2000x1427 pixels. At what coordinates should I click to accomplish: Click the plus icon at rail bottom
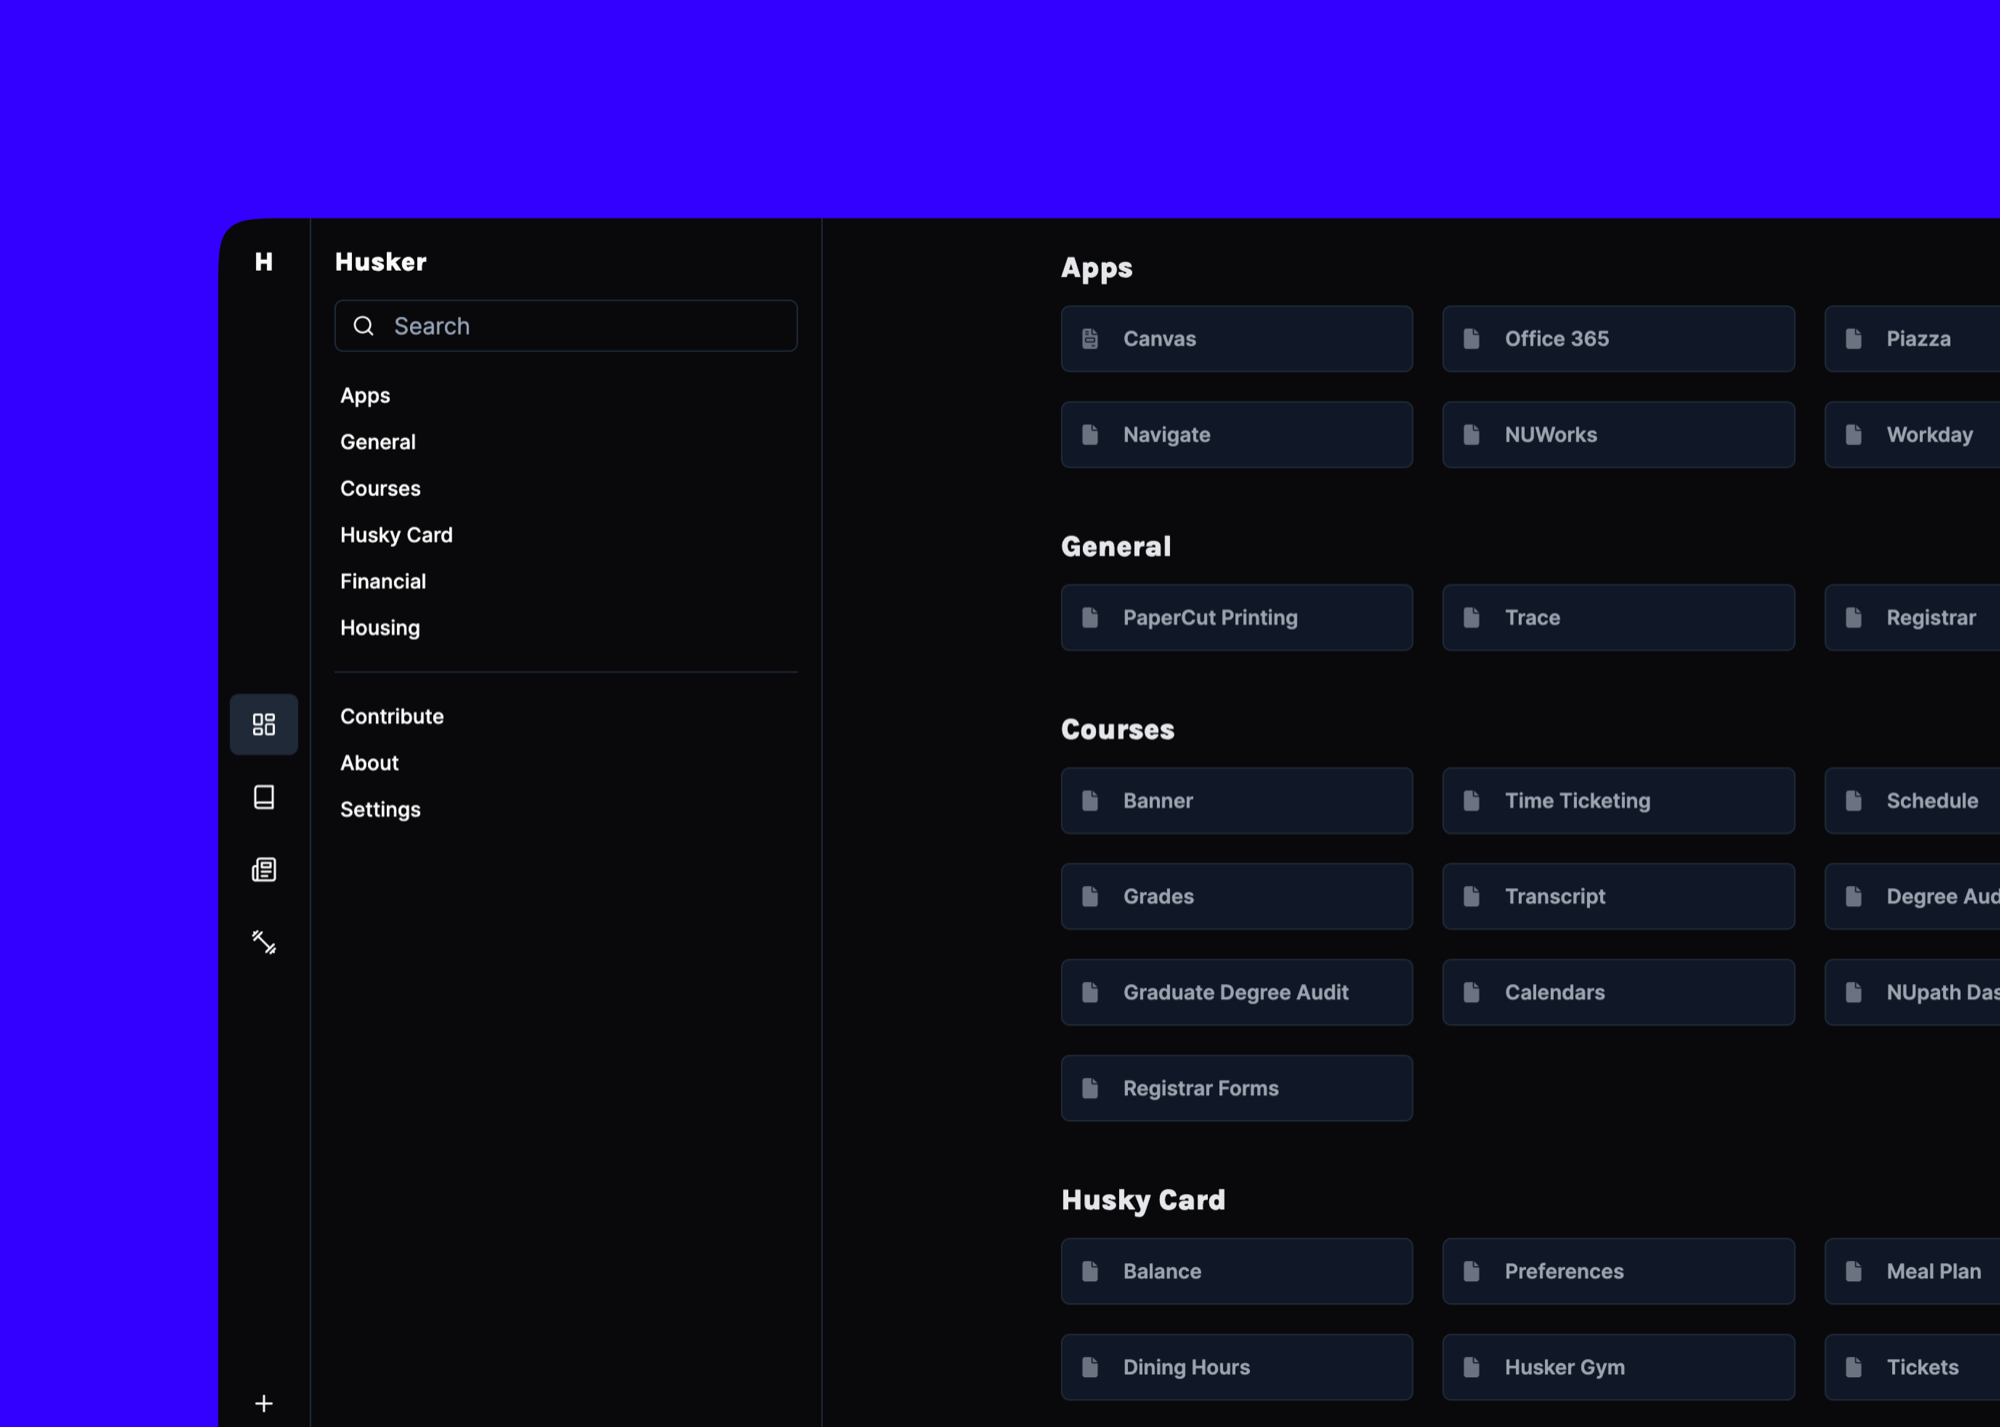[x=264, y=1404]
